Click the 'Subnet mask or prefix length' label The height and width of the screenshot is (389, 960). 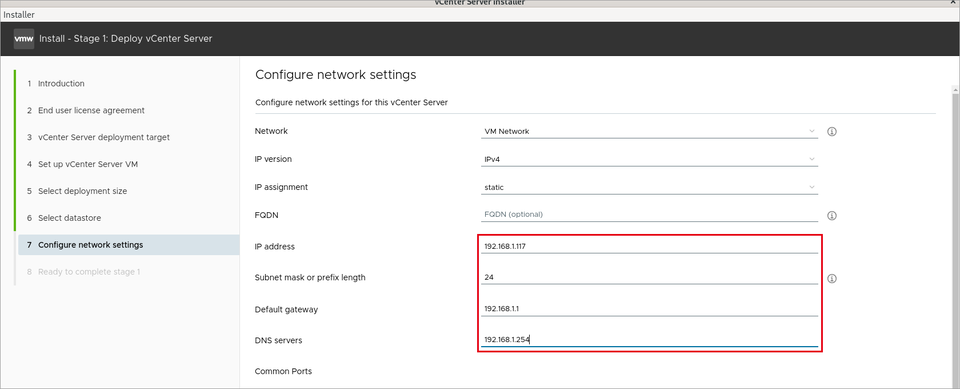[x=310, y=278]
